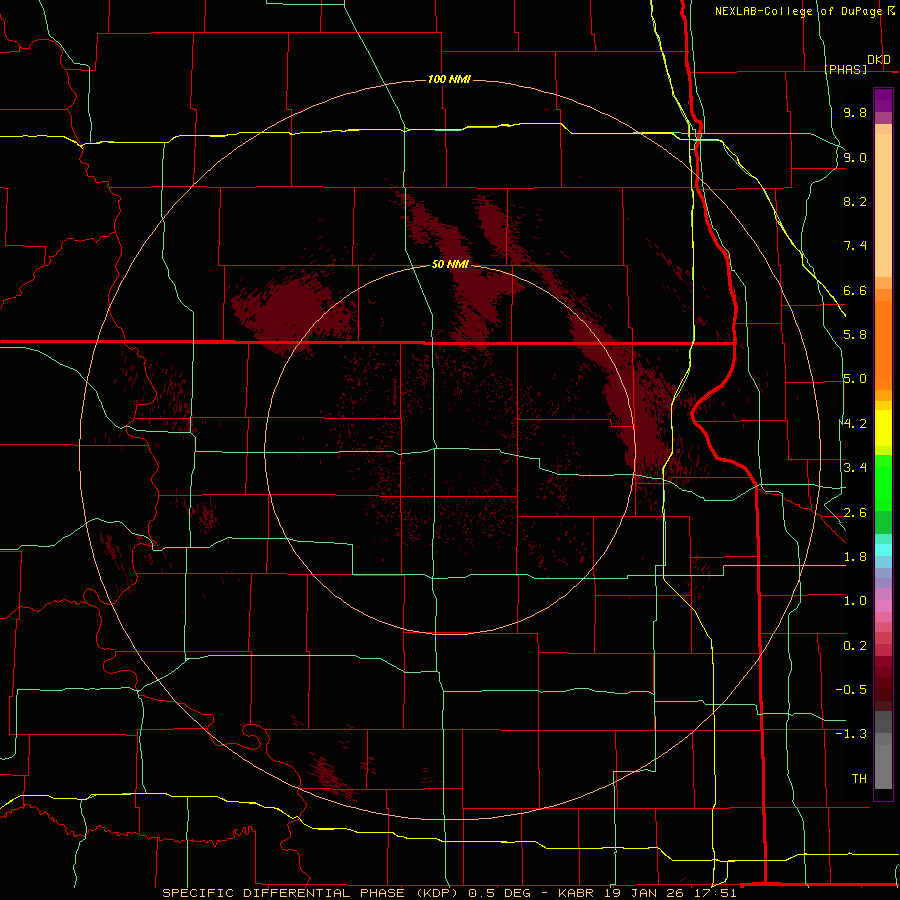Click the NEXLAB-College of DuPage credit text
The height and width of the screenshot is (900, 900).
(x=800, y=11)
